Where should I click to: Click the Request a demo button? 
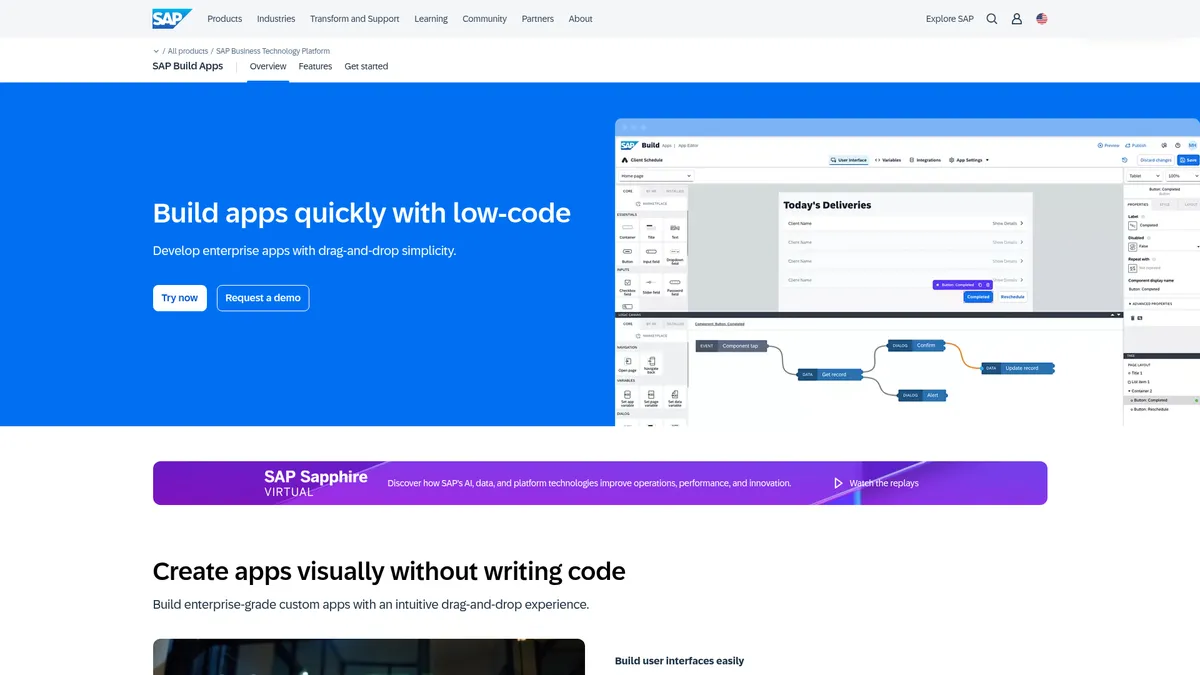pos(263,298)
